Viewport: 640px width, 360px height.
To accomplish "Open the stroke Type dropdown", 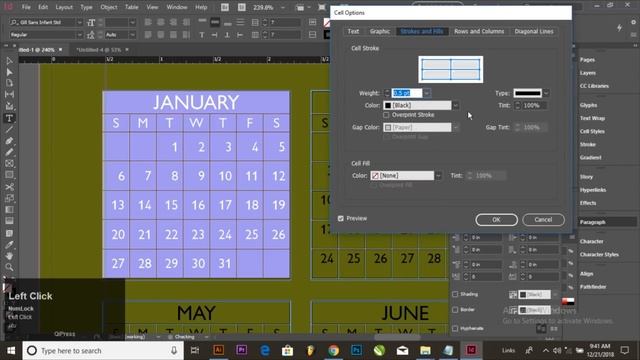I will pos(546,93).
